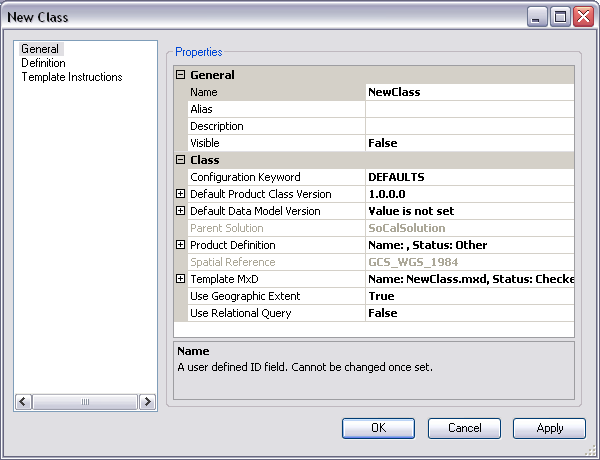600x460 pixels.
Task: Click the OK button
Action: coord(378,428)
